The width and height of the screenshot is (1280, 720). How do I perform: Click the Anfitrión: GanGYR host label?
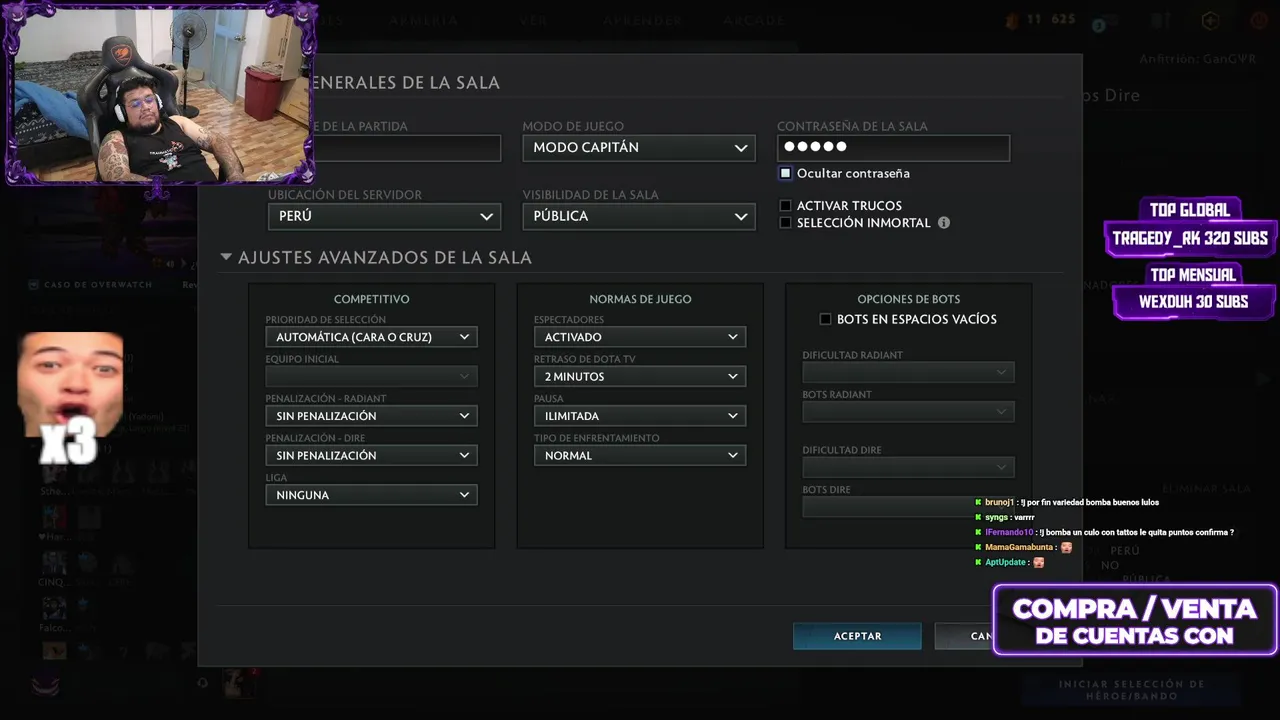tap(1197, 59)
